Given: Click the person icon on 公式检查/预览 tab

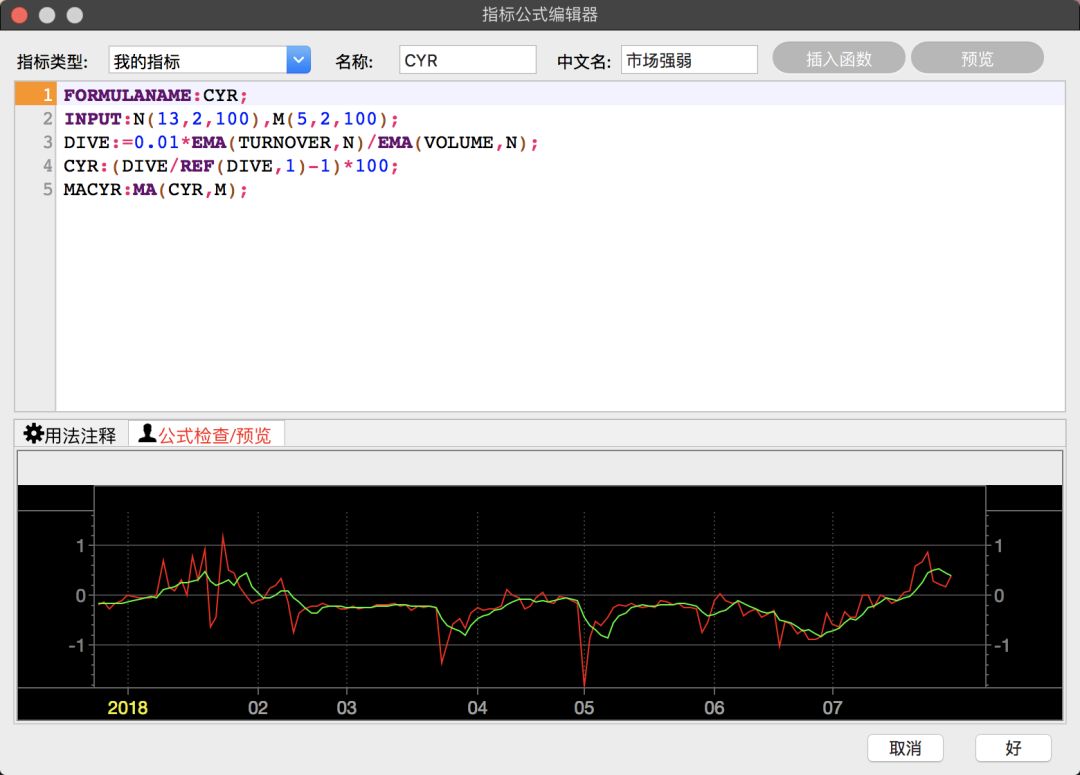Looking at the screenshot, I should [146, 434].
